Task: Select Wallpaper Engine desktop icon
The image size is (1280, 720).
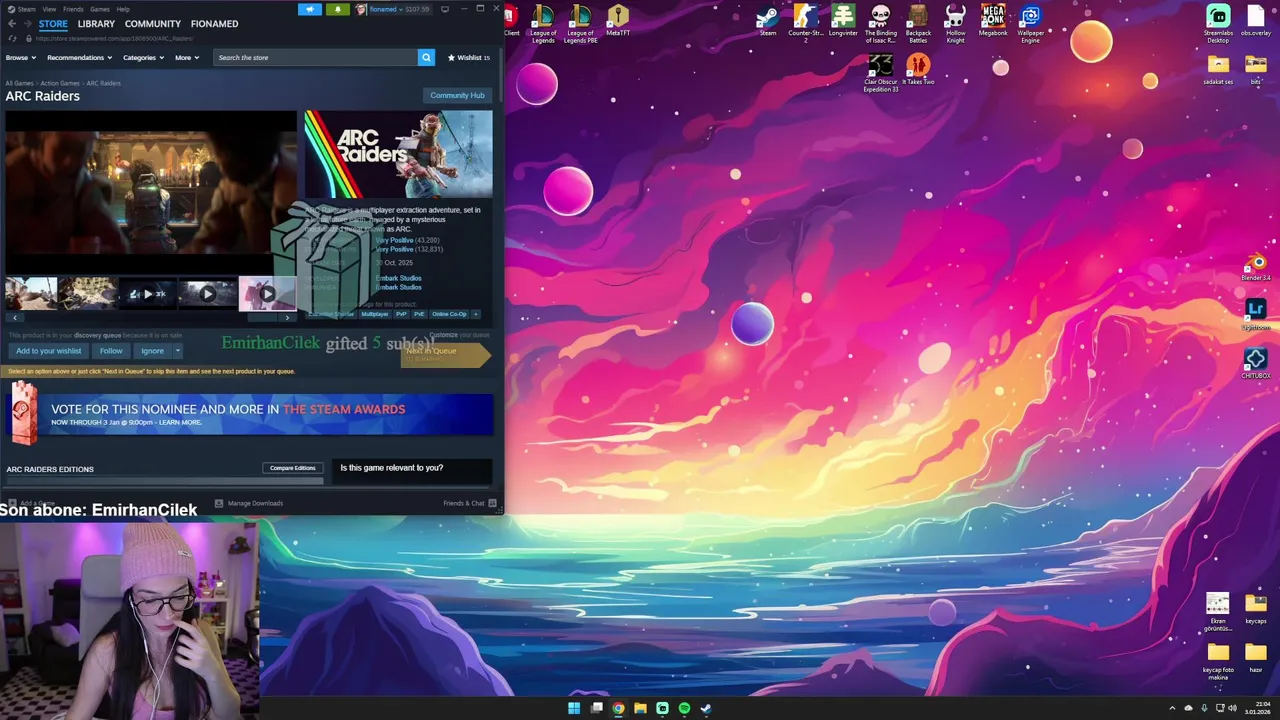Action: point(1031,22)
